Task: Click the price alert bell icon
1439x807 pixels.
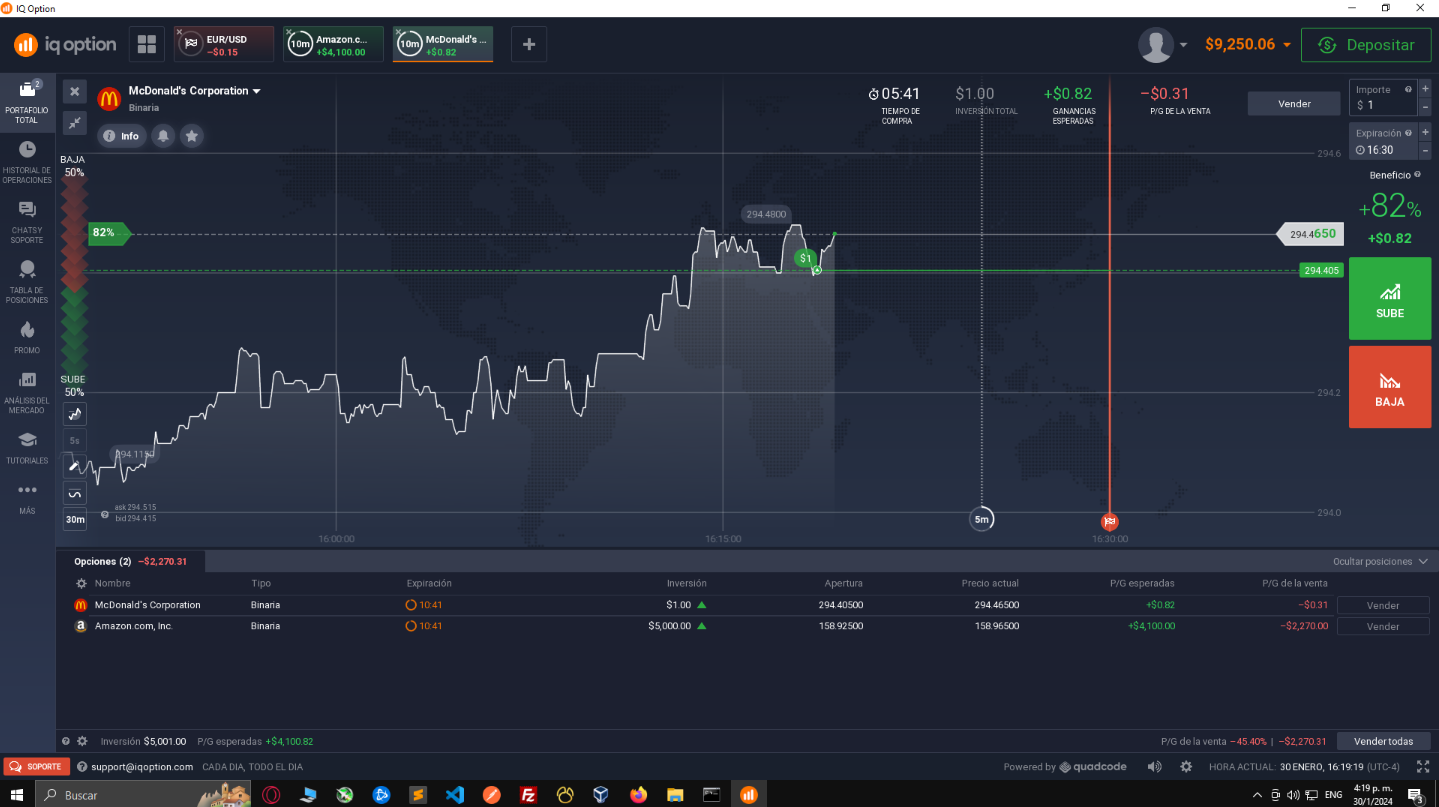Action: [x=163, y=136]
